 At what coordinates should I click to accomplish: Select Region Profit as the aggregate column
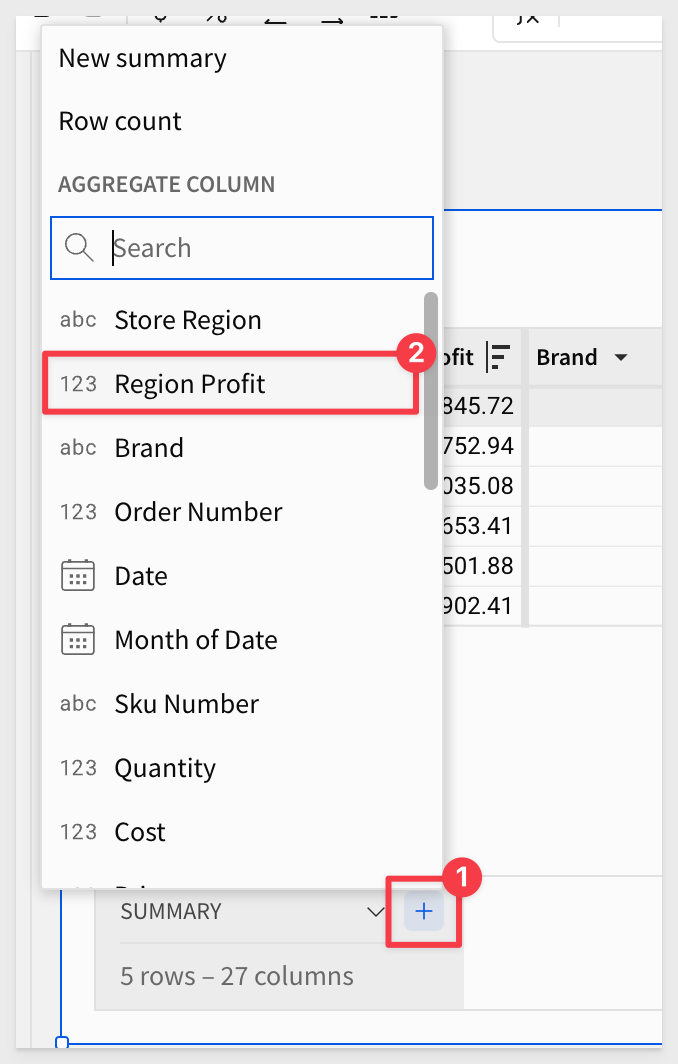[230, 384]
